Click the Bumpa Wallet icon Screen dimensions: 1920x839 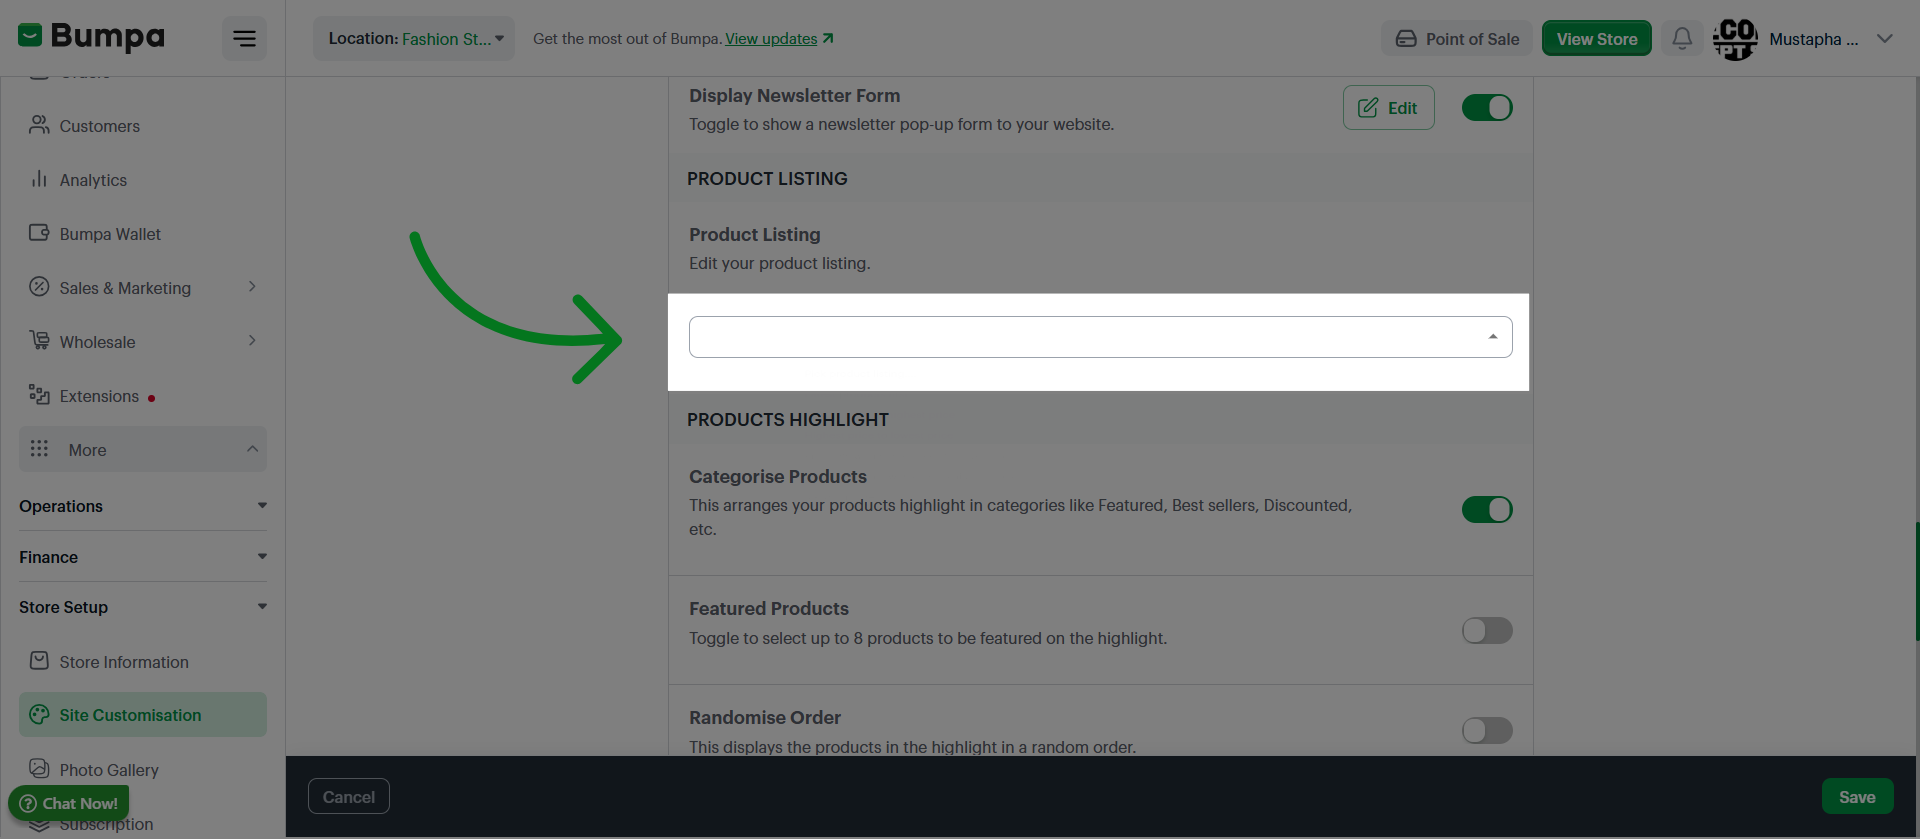pyautogui.click(x=39, y=233)
